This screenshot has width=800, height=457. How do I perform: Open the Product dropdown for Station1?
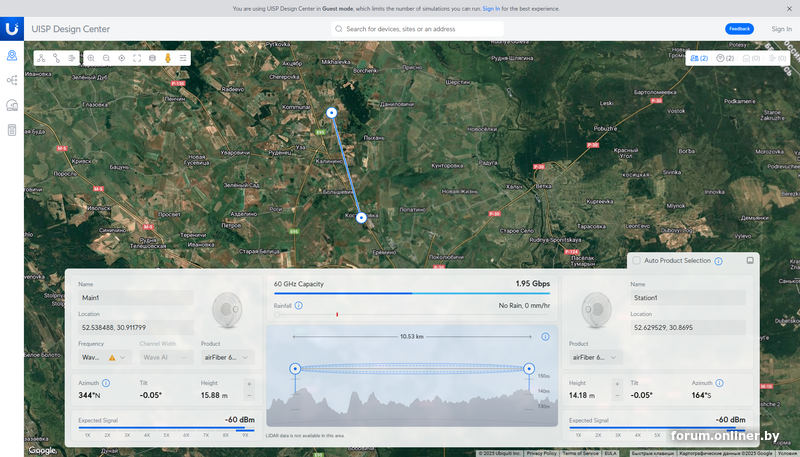click(x=596, y=356)
